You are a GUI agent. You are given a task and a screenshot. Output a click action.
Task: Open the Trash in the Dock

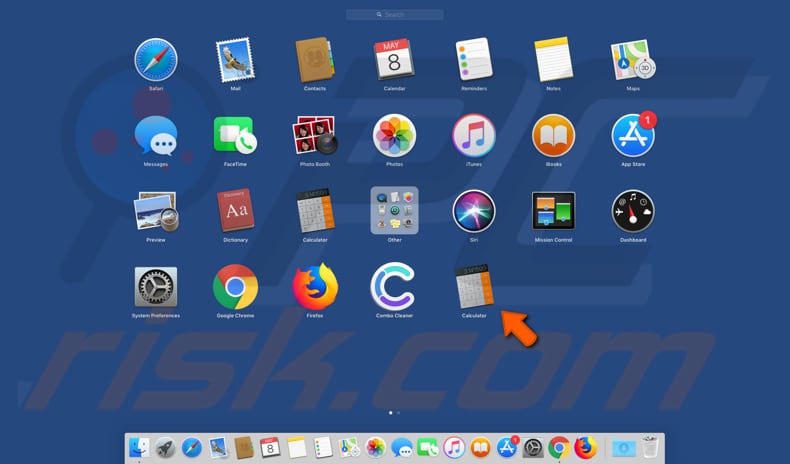pos(650,447)
